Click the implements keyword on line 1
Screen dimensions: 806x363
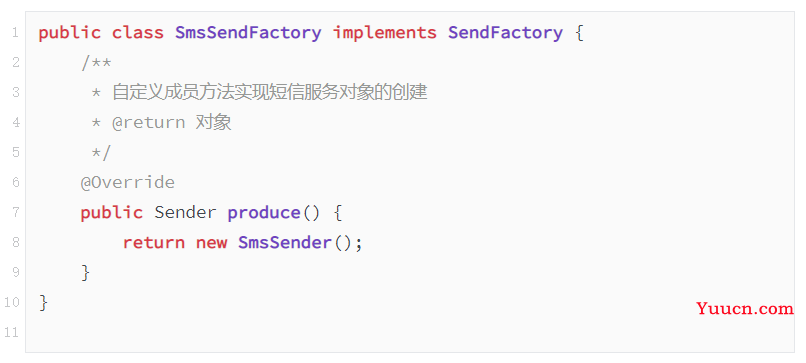click(385, 33)
